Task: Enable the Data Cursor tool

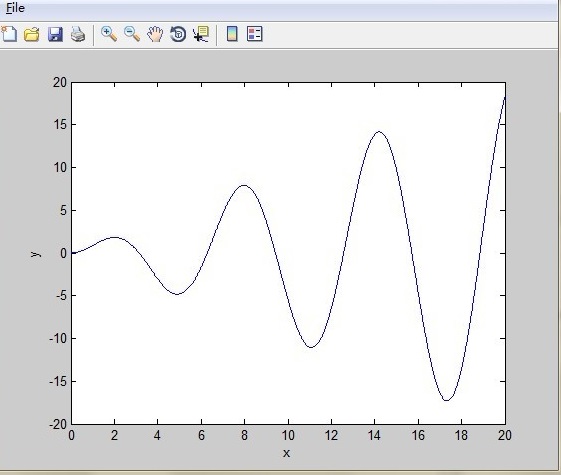Action: [x=201, y=34]
